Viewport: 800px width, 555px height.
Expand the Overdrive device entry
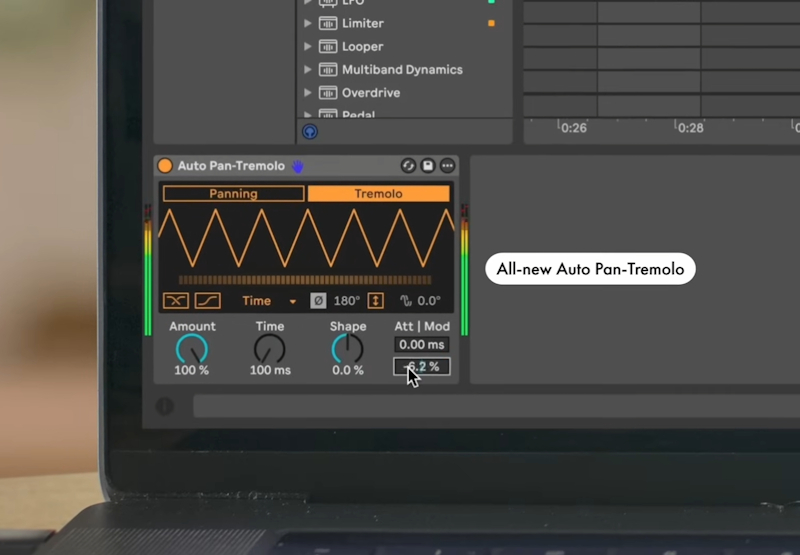pos(308,93)
